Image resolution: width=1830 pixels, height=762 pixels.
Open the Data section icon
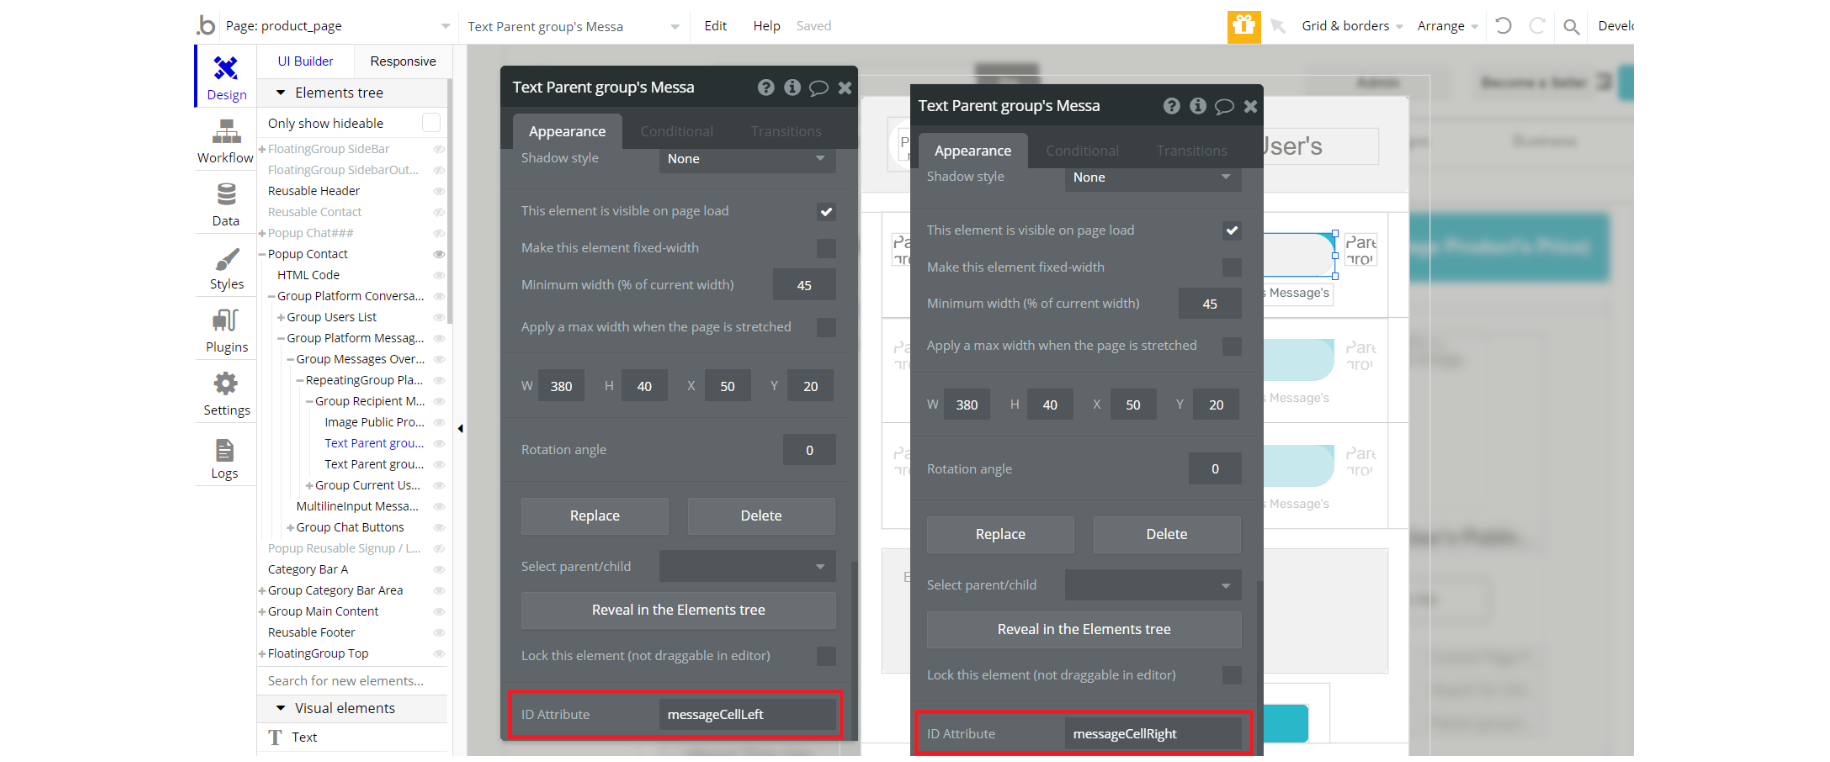click(x=226, y=194)
